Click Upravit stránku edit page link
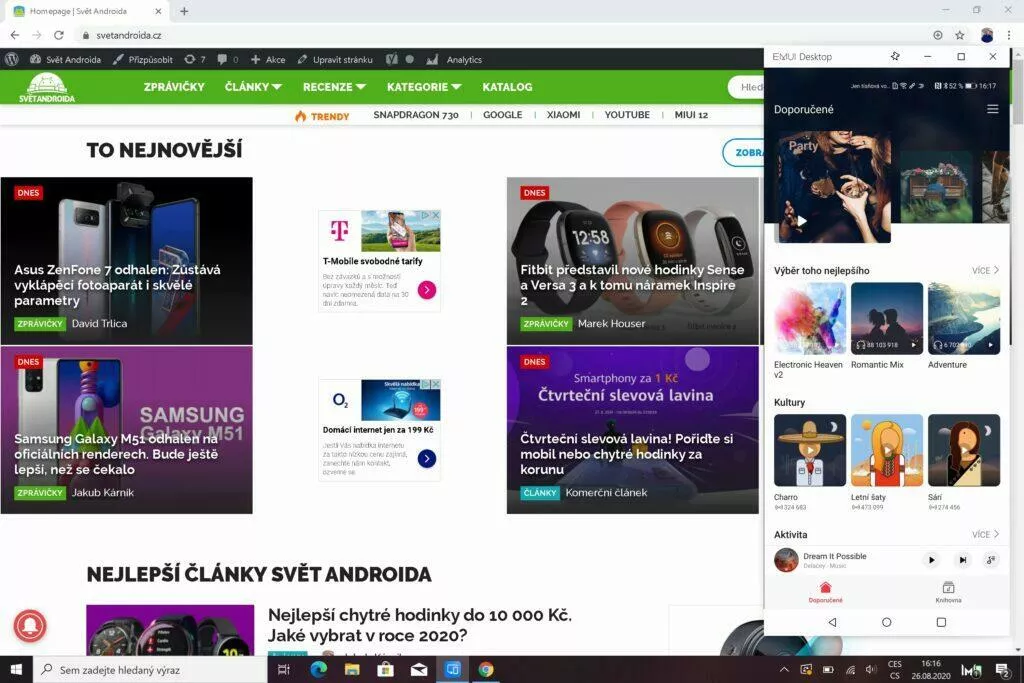1024x683 pixels. pos(335,59)
